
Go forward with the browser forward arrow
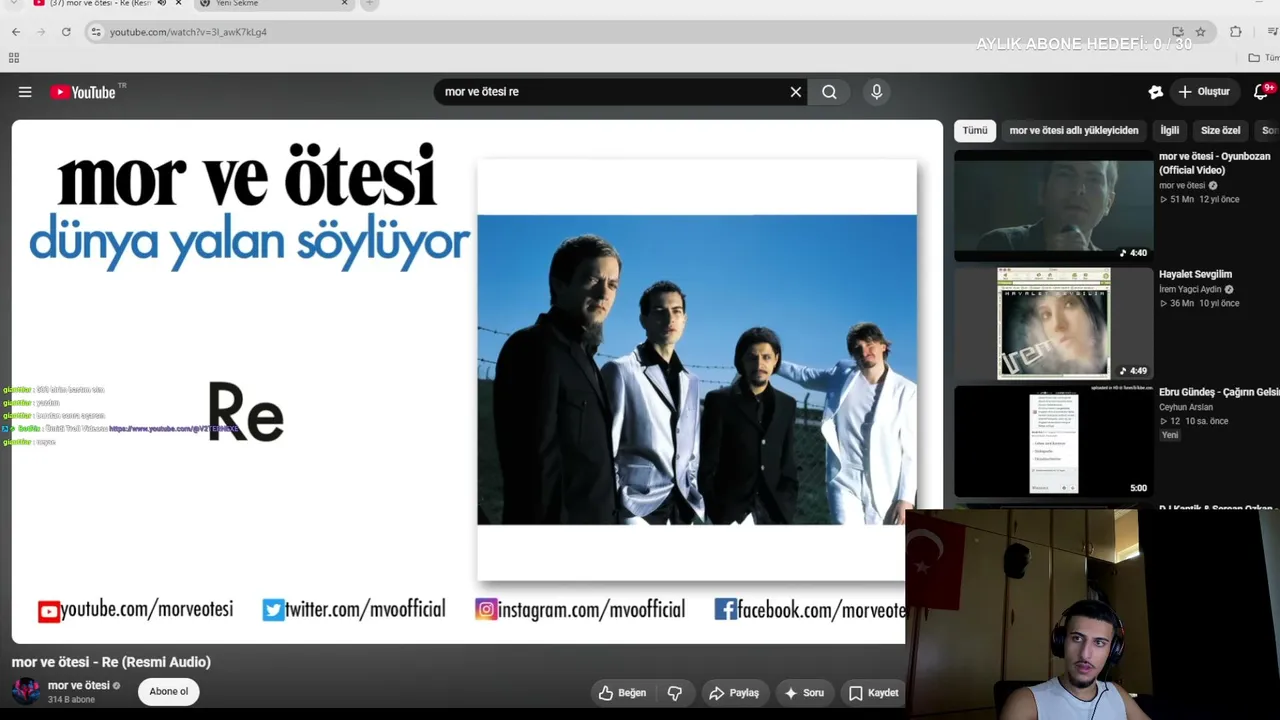(41, 32)
